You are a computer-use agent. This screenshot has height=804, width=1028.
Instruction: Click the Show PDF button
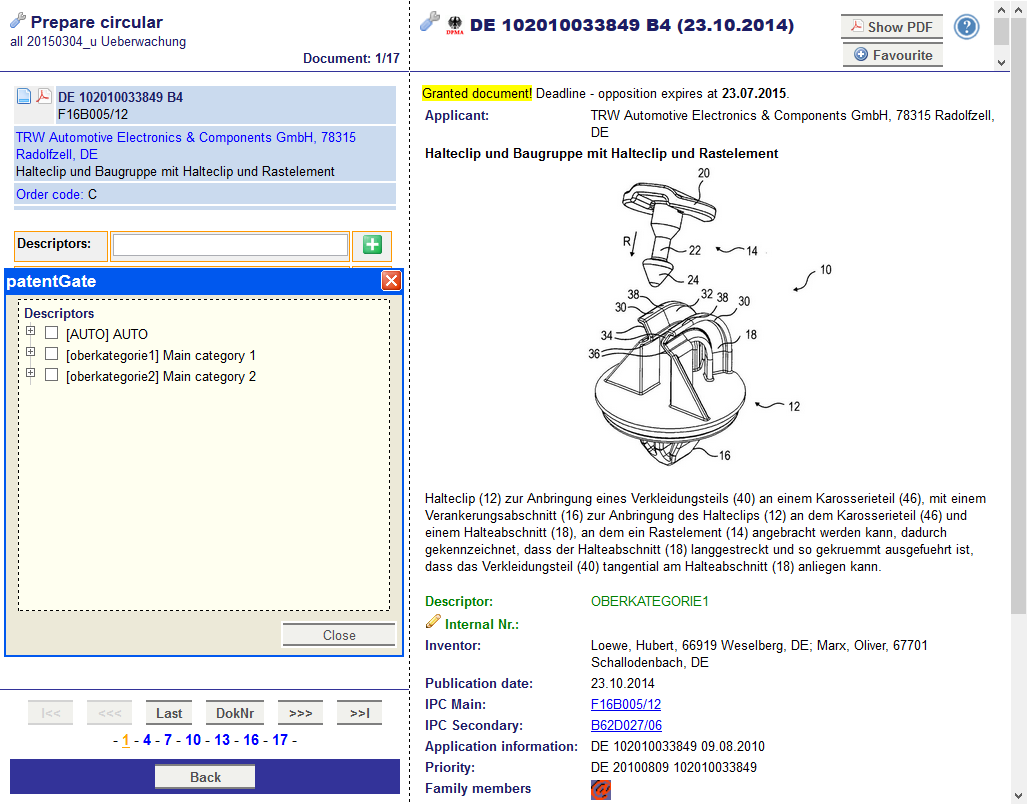[x=892, y=27]
